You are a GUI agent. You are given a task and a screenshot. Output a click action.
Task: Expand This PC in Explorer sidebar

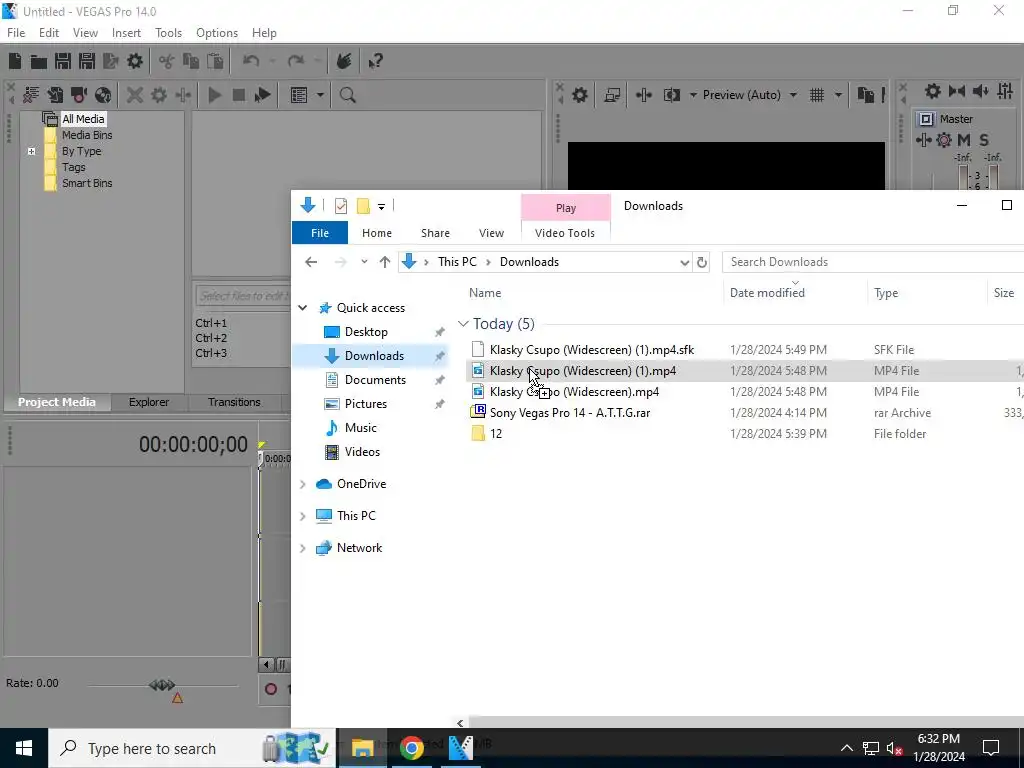(x=302, y=516)
